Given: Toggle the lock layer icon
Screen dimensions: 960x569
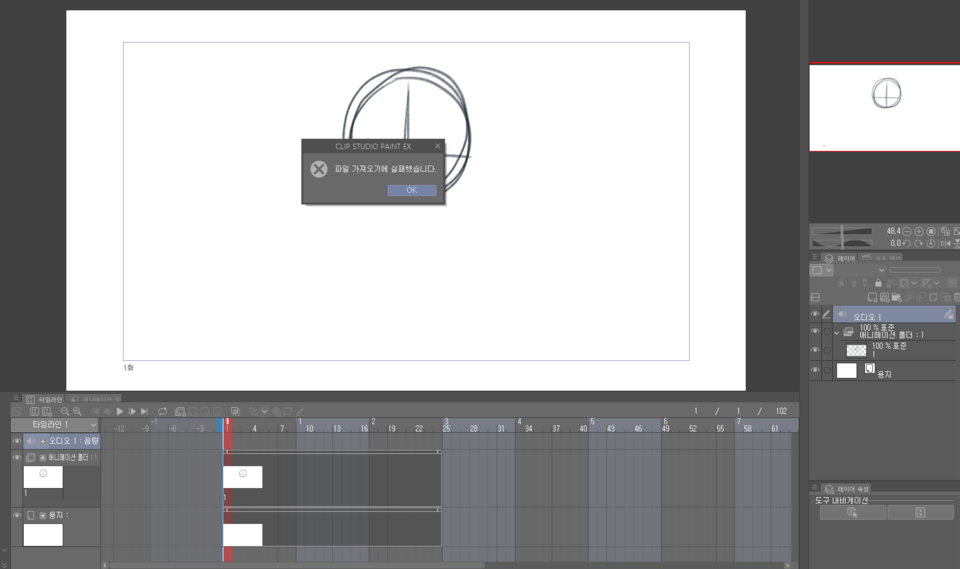Looking at the screenshot, I should (x=879, y=283).
